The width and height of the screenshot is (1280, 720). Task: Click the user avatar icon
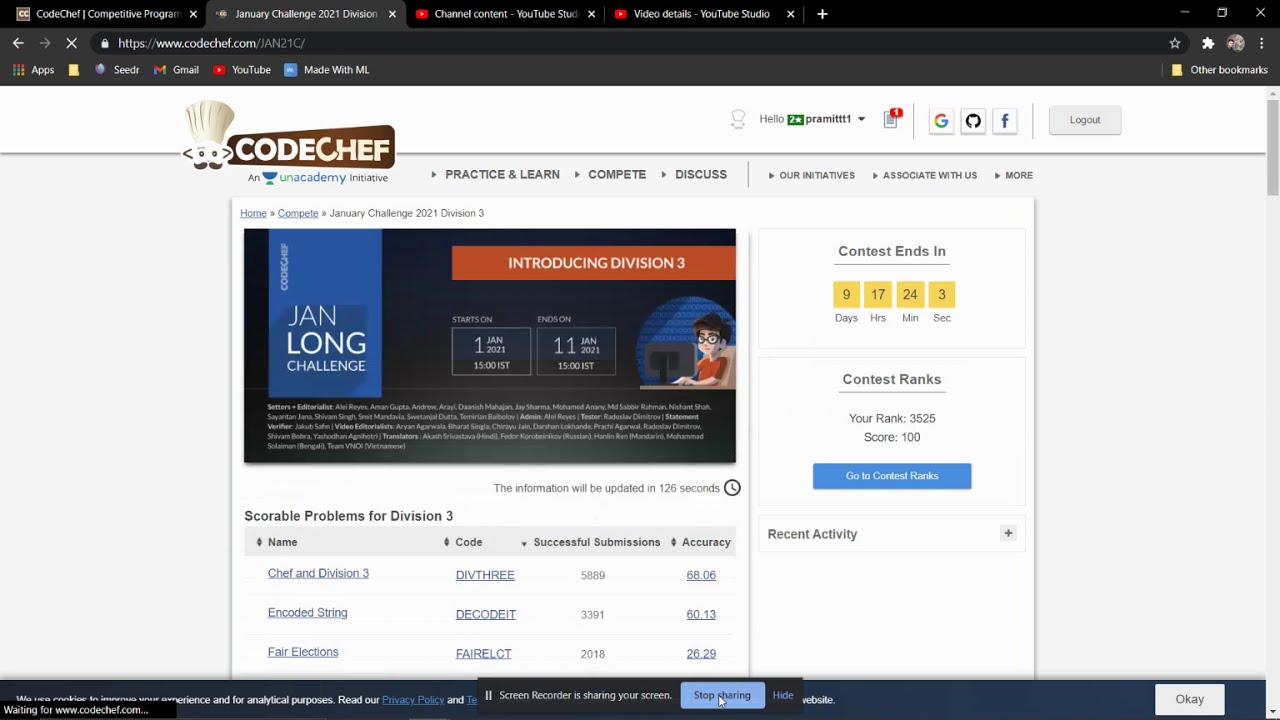(x=738, y=119)
